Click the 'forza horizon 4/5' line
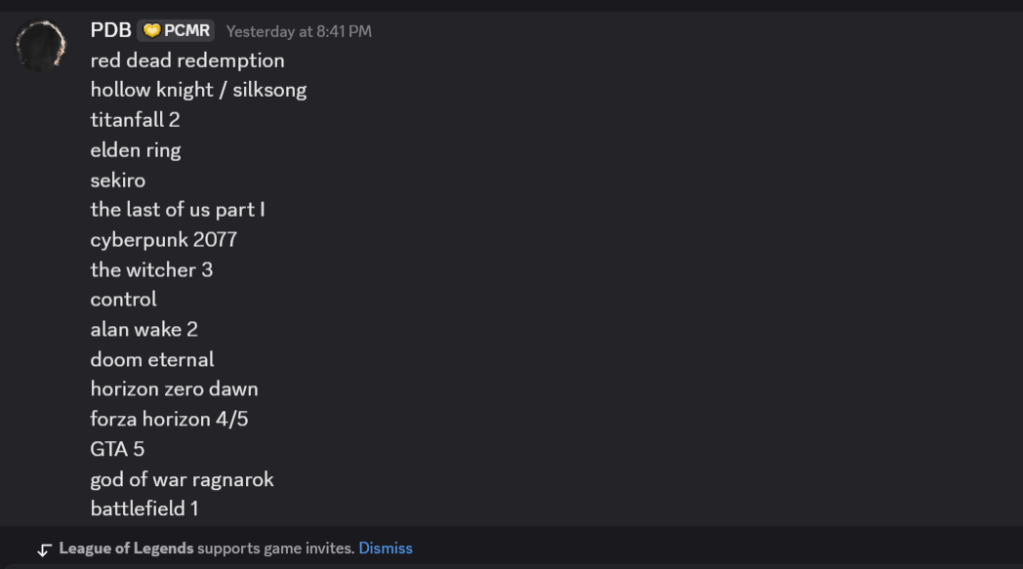Image resolution: width=1023 pixels, height=569 pixels. point(169,419)
